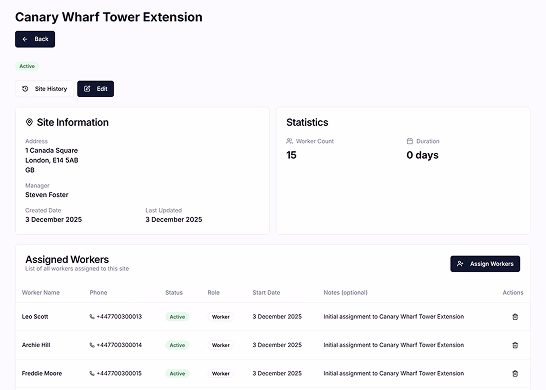Click phone number +447700300013
Image resolution: width=546 pixels, height=390 pixels.
pos(119,317)
